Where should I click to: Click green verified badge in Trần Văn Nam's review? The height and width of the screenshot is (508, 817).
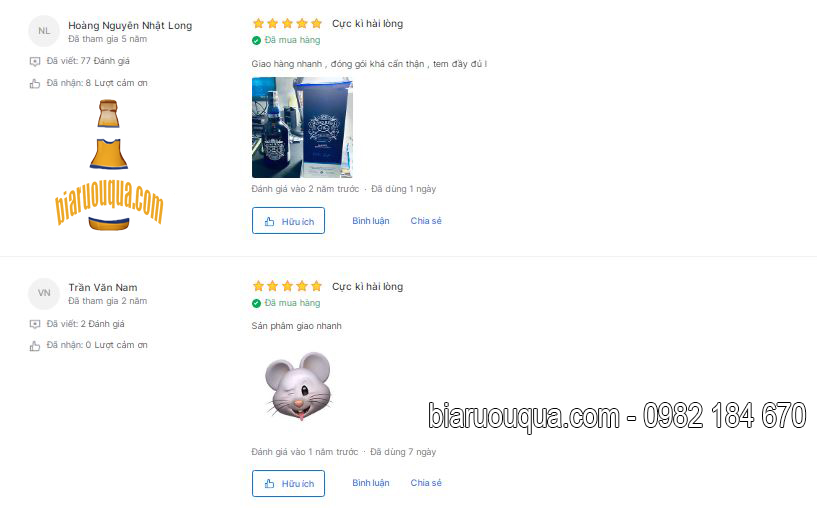tap(256, 303)
